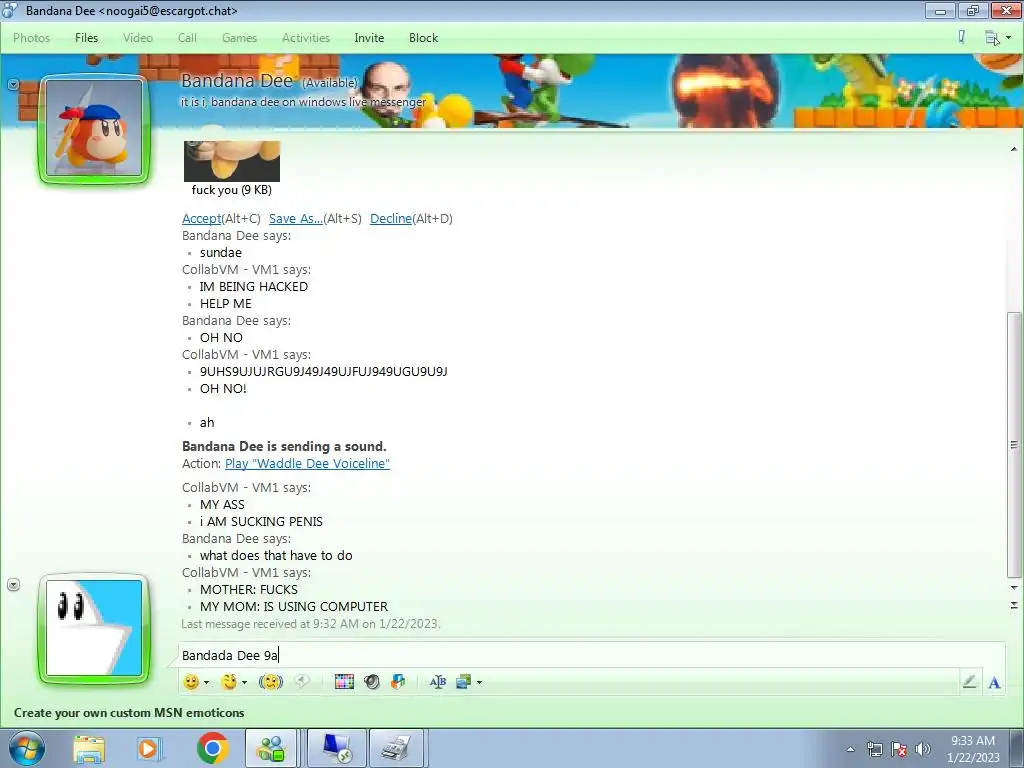
Task: Open the sound clips speaker icon
Action: click(x=372, y=682)
